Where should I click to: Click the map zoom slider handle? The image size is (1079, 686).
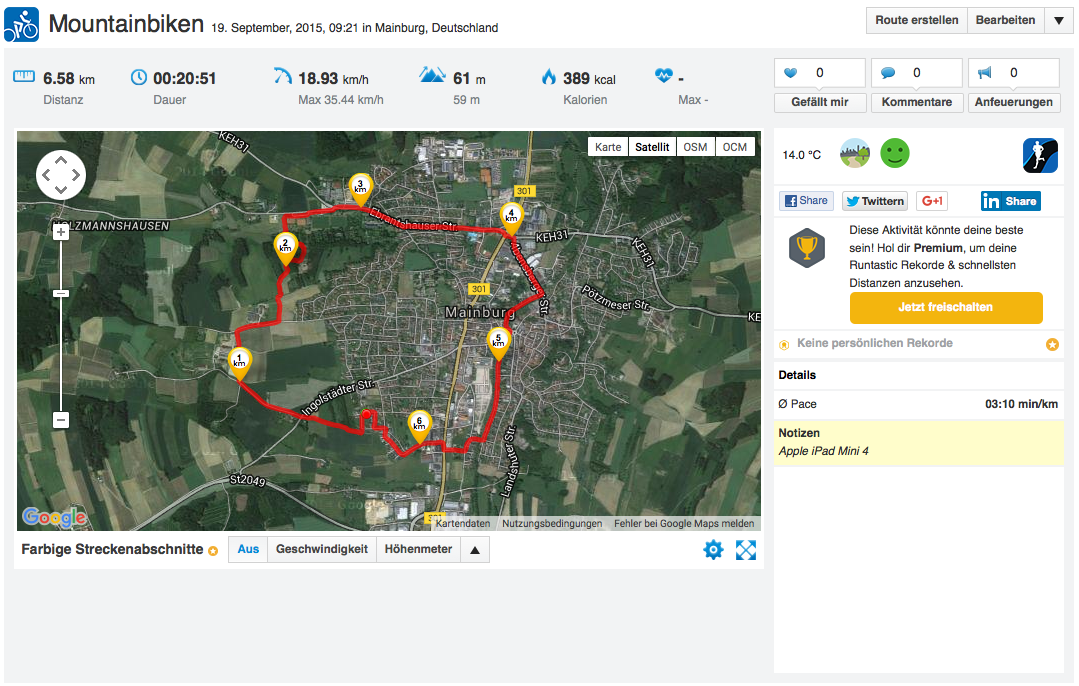61,294
